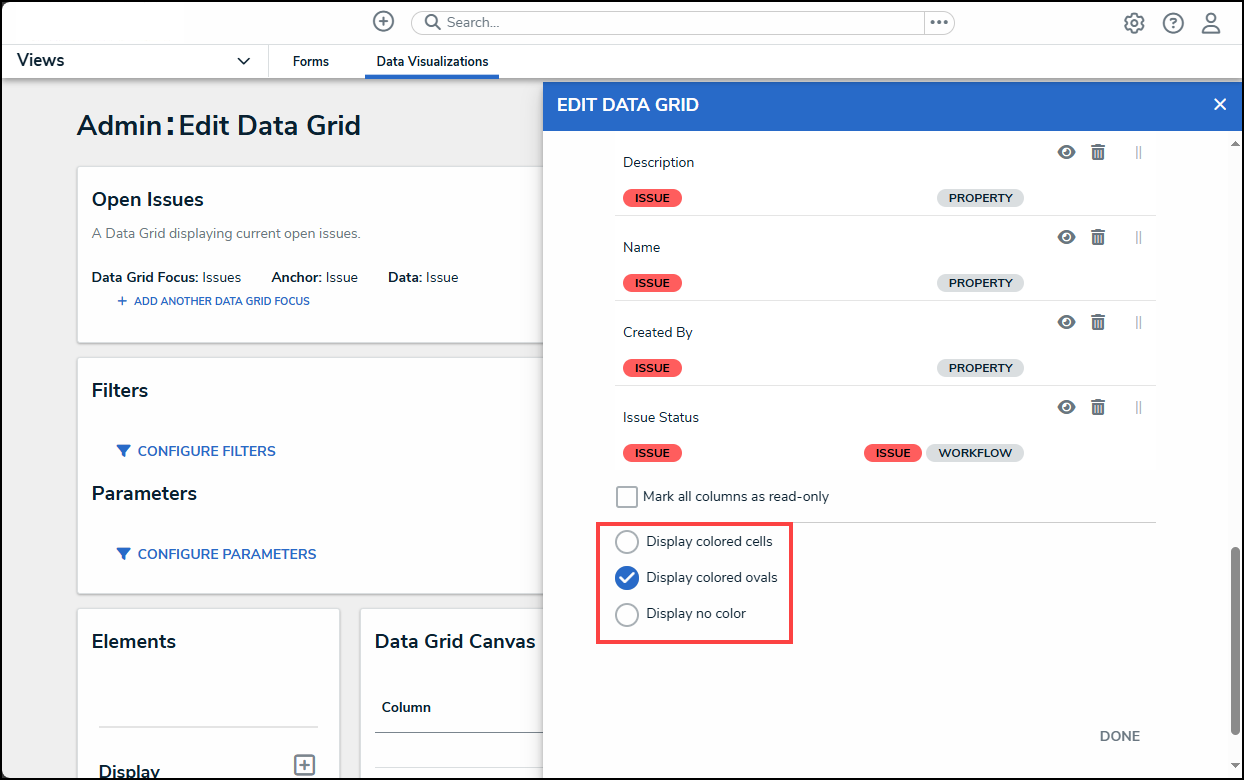Click the Configure Filters link
The image size is (1244, 780).
[206, 451]
